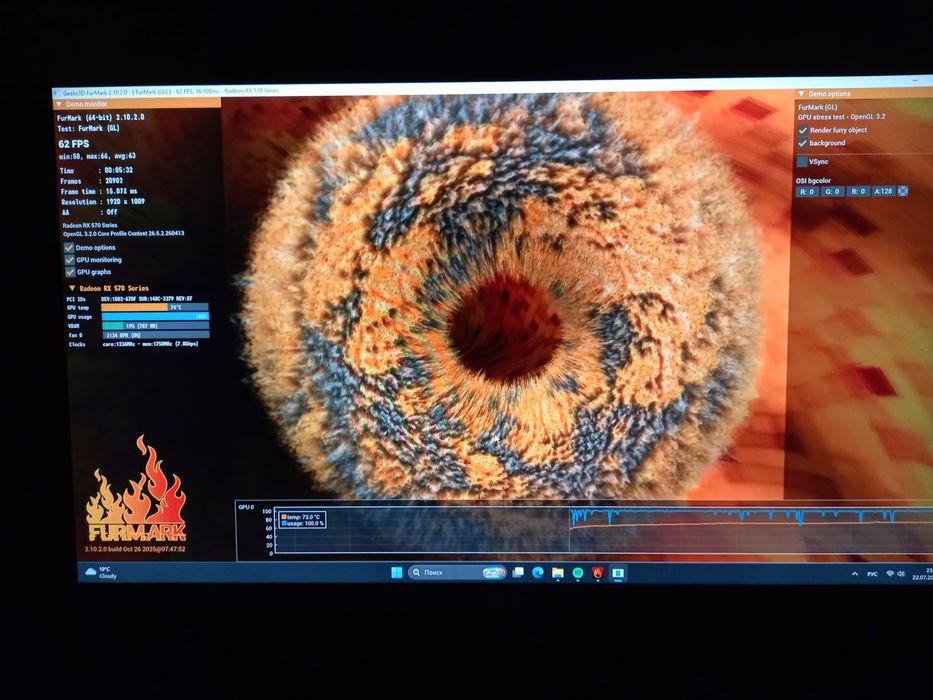Viewport: 933px width, 700px height.
Task: Click the active blue window taskbar icon
Action: 618,573
